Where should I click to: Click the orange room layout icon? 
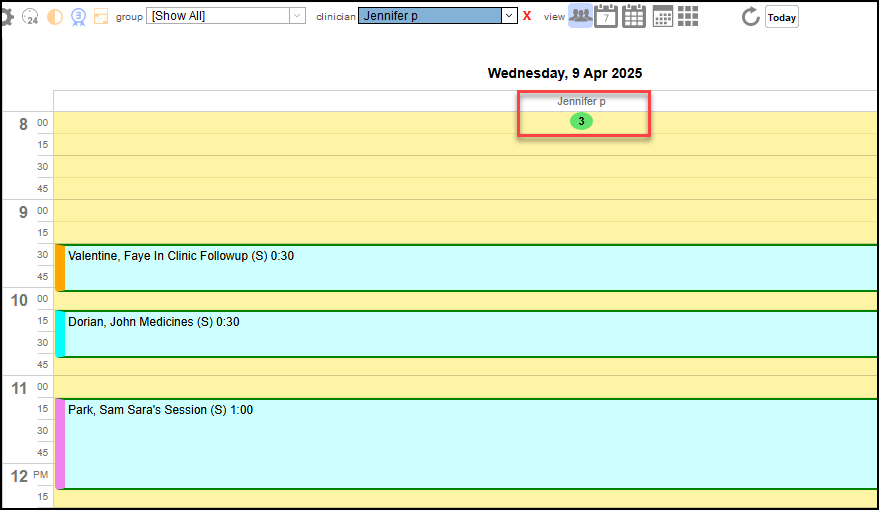tap(101, 17)
